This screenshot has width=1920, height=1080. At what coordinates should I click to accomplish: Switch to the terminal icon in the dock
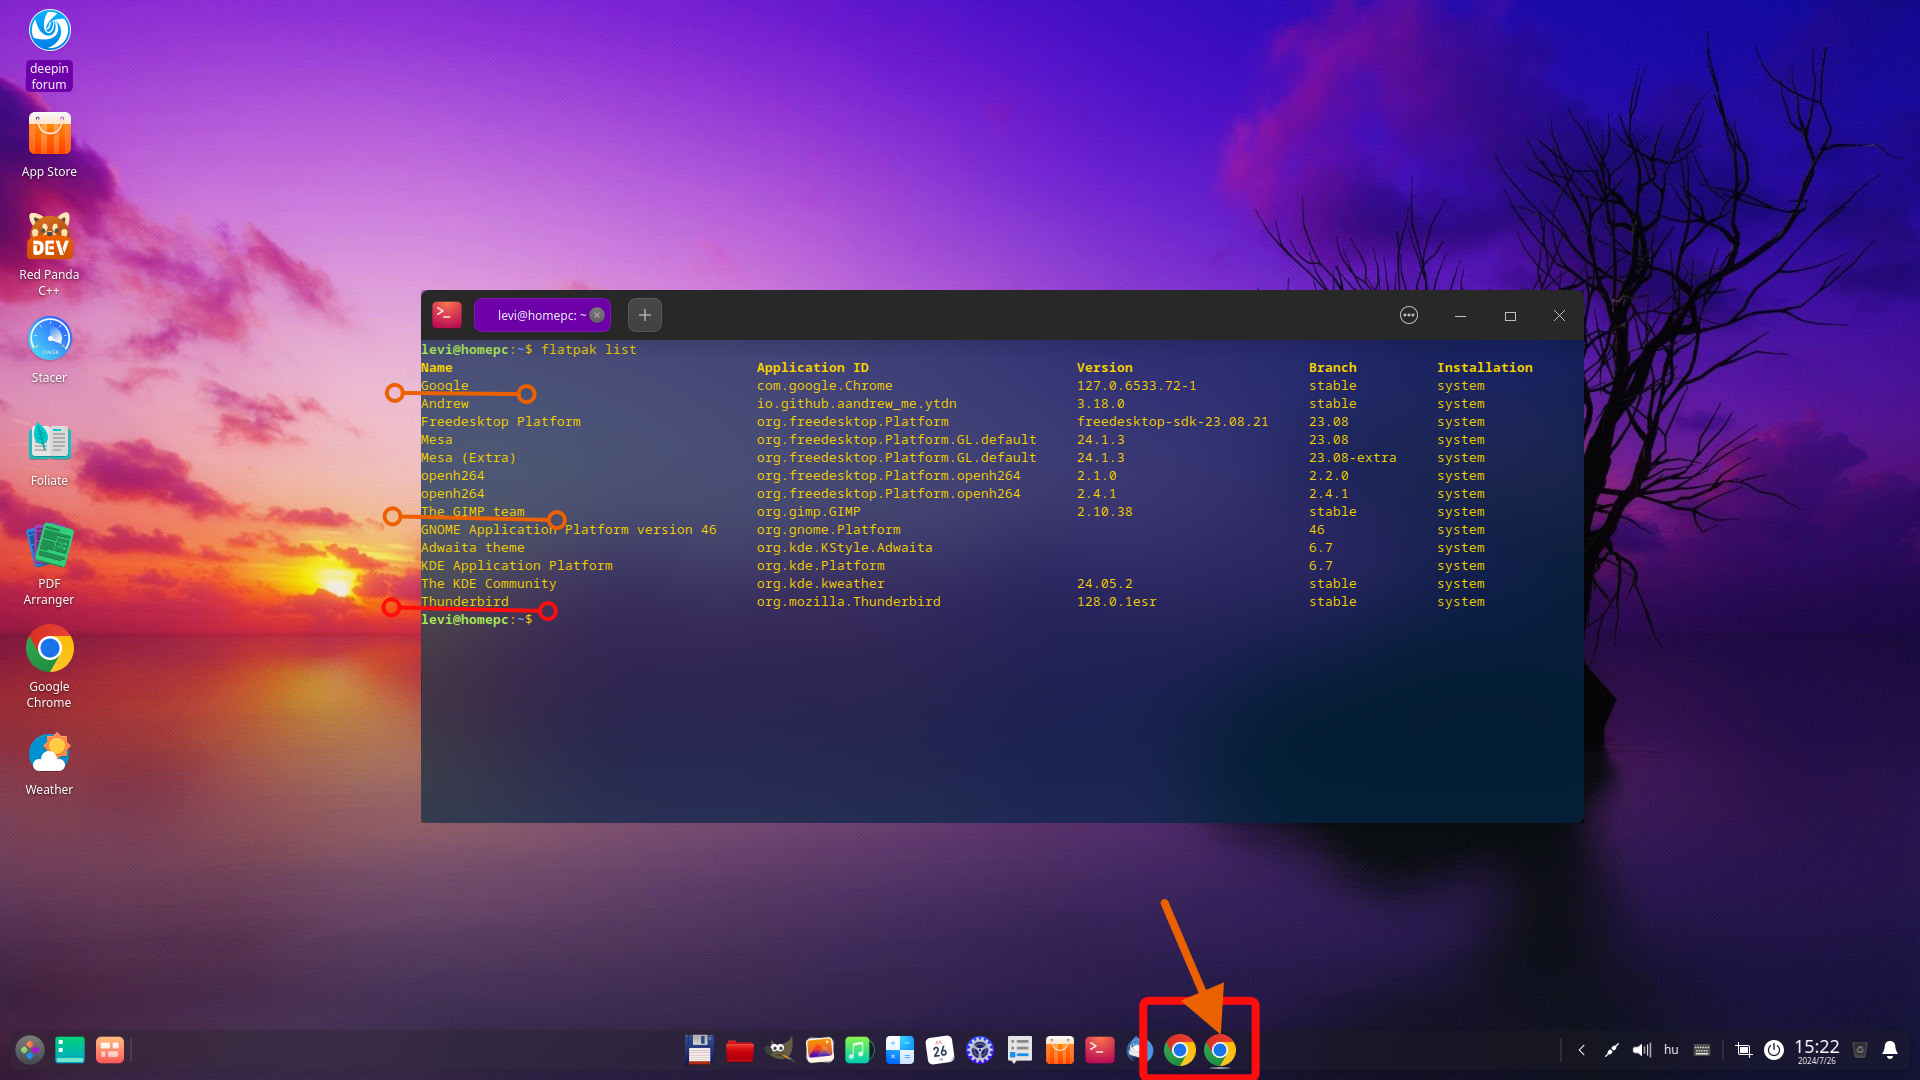click(1100, 1050)
